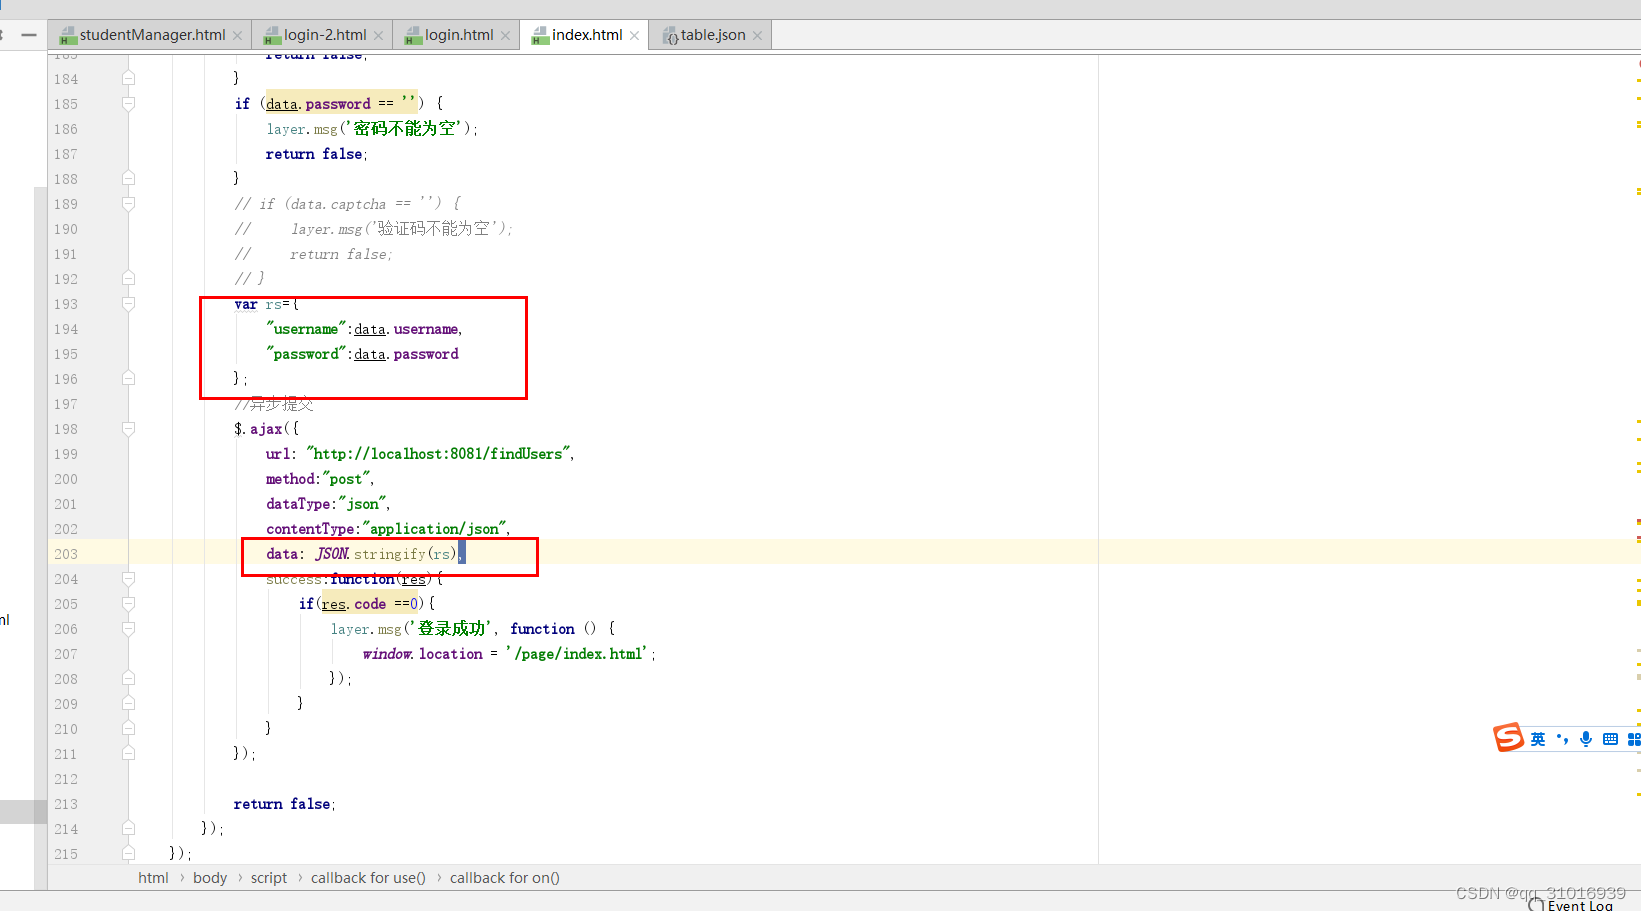The height and width of the screenshot is (911, 1641).
Task: Collapse the if block at line 185
Action: (x=128, y=103)
